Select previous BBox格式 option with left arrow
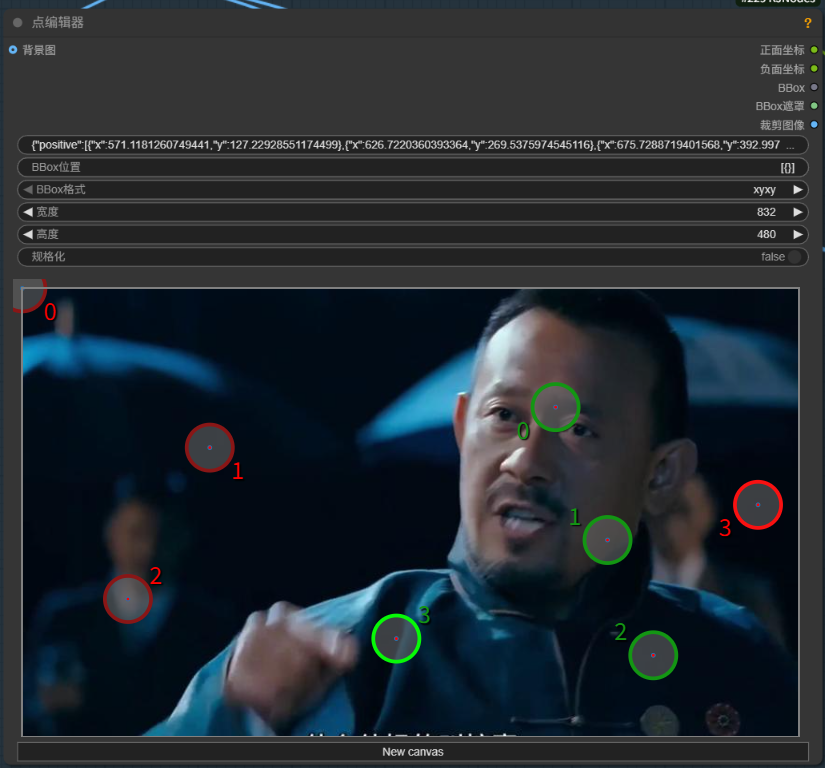Viewport: 825px width, 768px height. point(28,189)
